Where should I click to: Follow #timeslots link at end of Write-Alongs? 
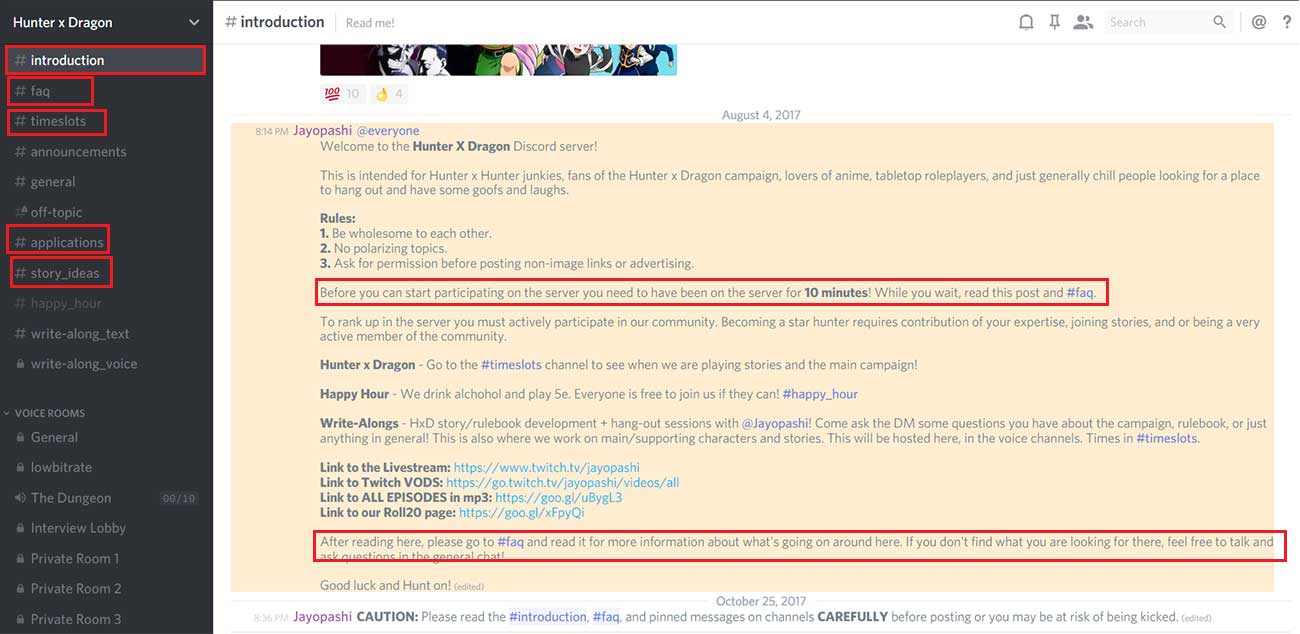pyautogui.click(x=1166, y=438)
